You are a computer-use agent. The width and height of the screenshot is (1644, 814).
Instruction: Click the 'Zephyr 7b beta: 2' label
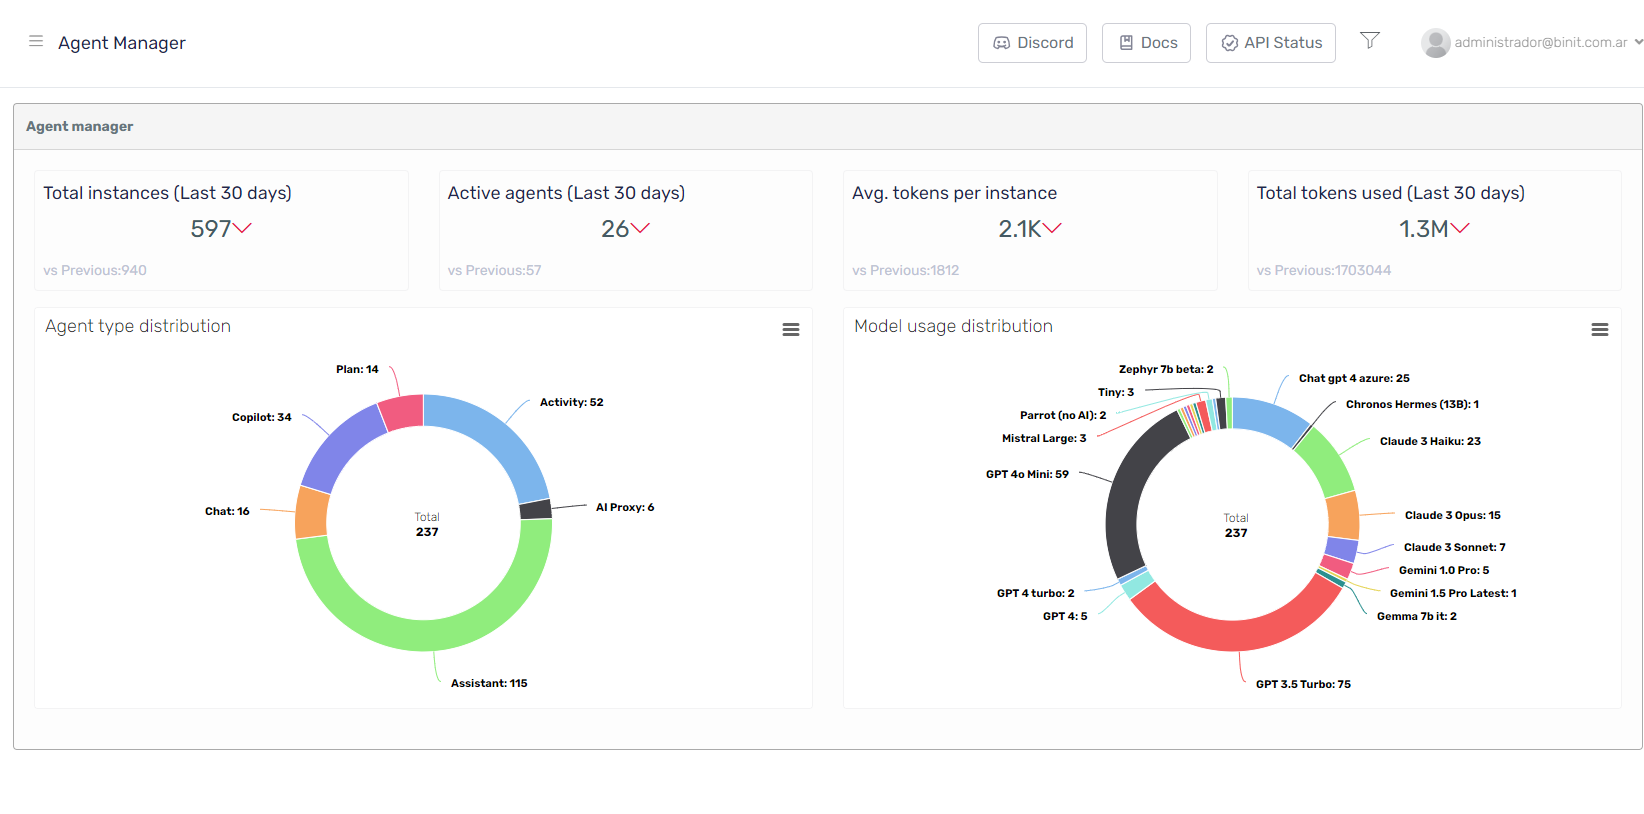coord(1166,370)
